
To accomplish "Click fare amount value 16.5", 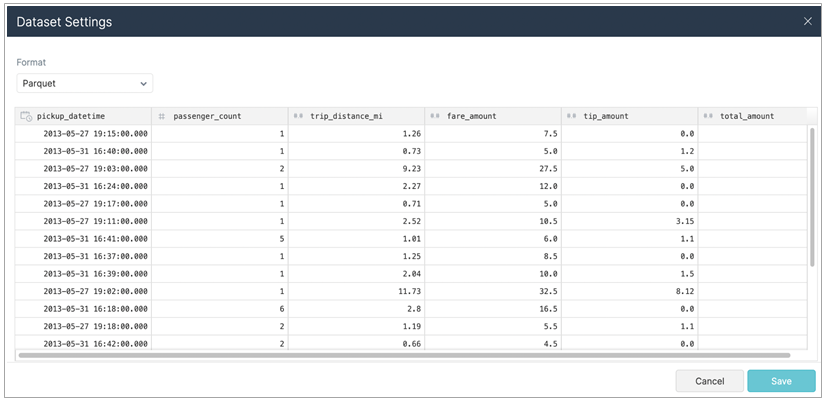I will click(548, 309).
